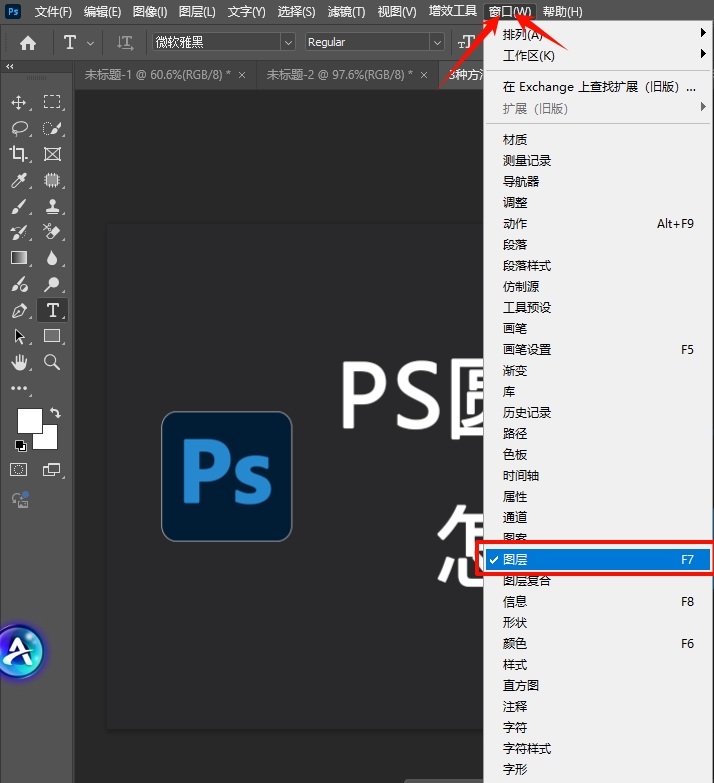Select the Frame tool
714x783 pixels.
[x=52, y=154]
